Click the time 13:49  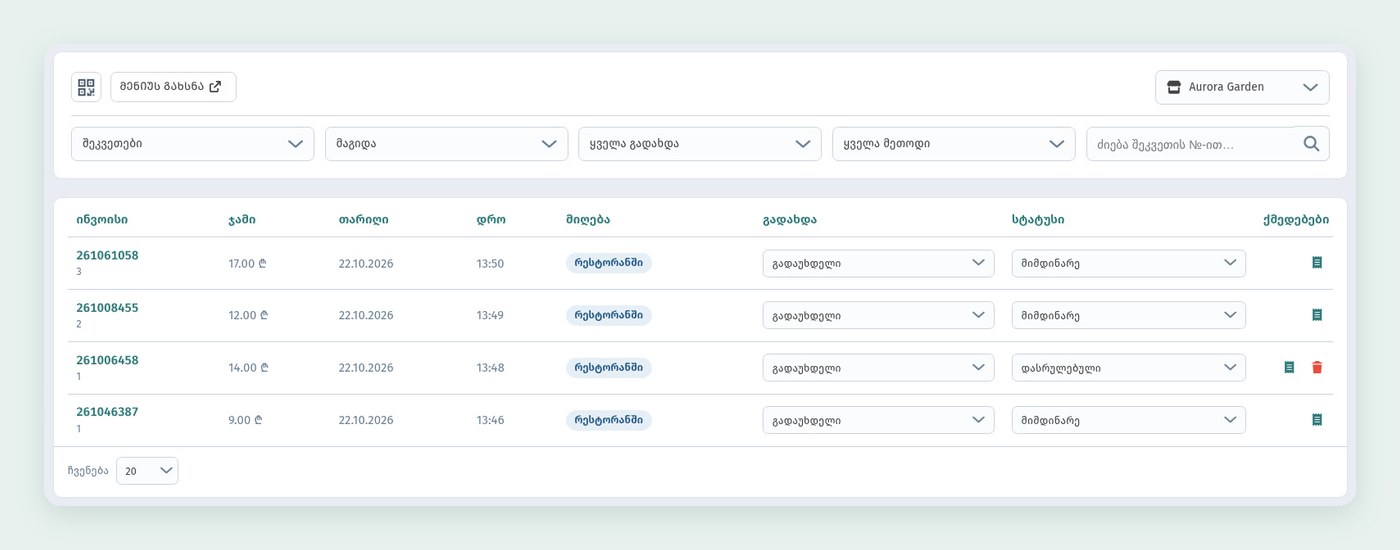pos(490,316)
